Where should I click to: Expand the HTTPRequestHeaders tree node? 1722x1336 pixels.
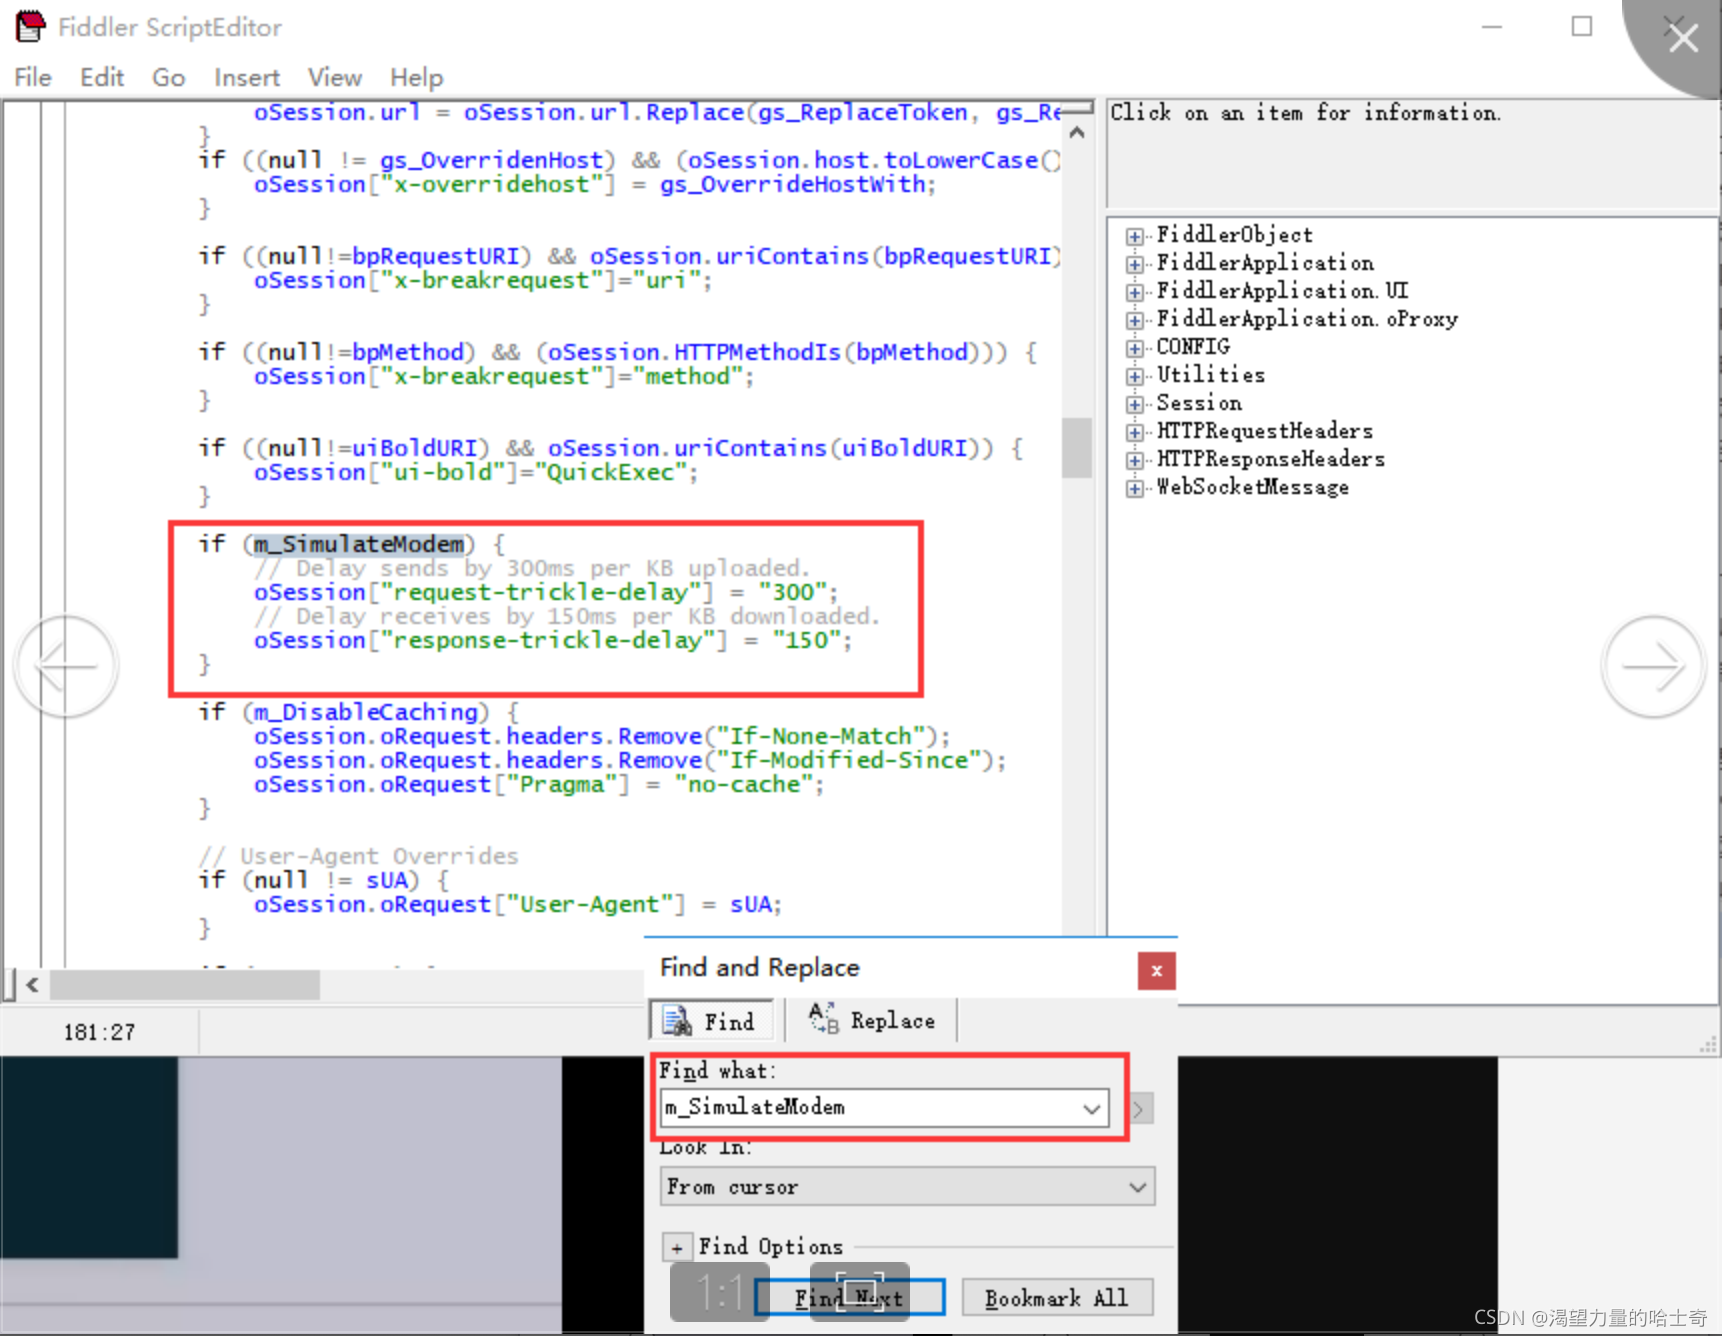[1134, 432]
